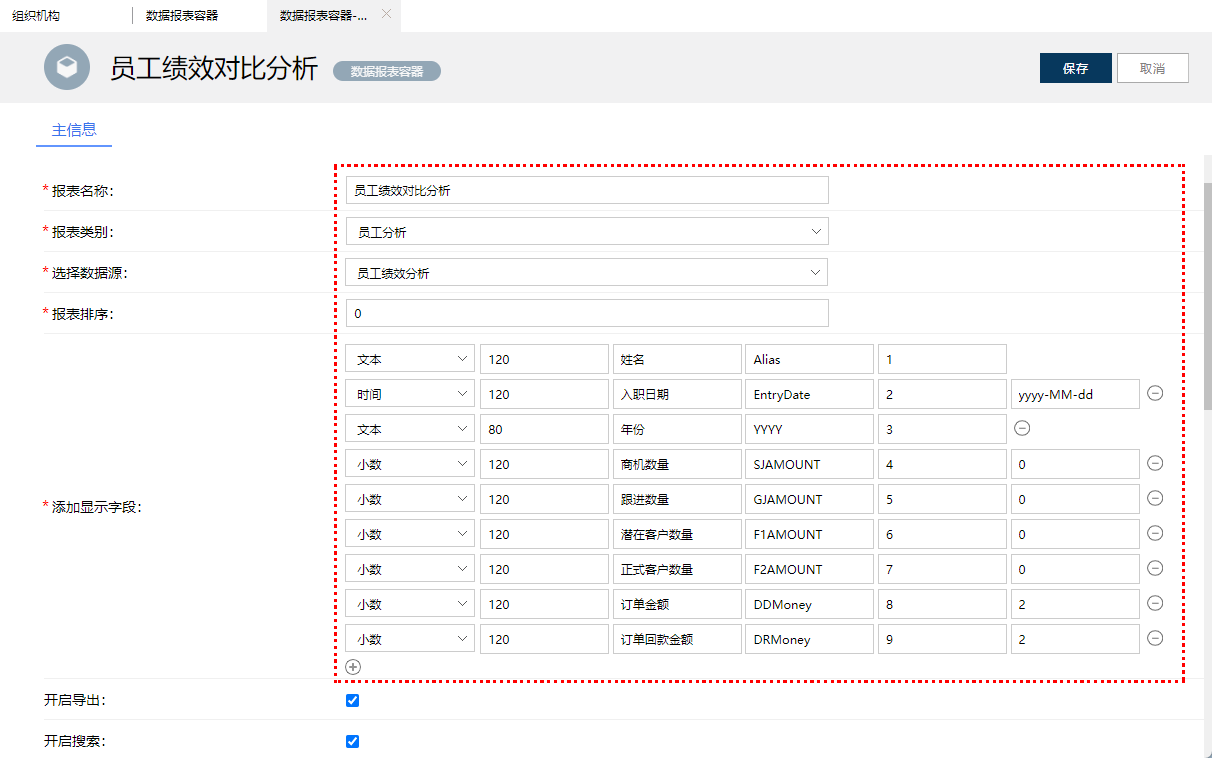Remove the 订单金额 field row

1155,603
